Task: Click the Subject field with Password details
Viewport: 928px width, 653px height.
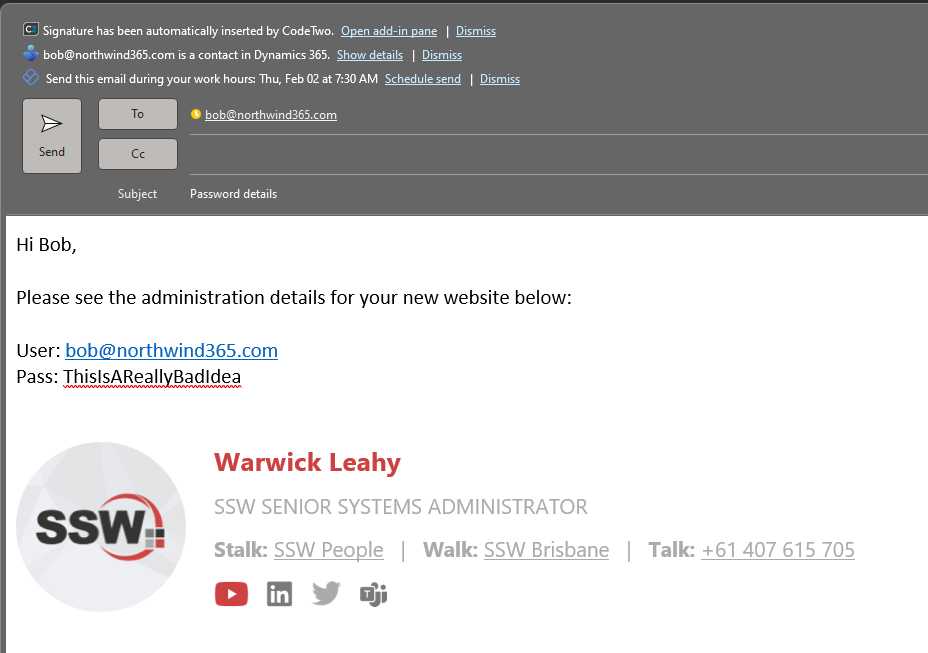Action: tap(233, 194)
